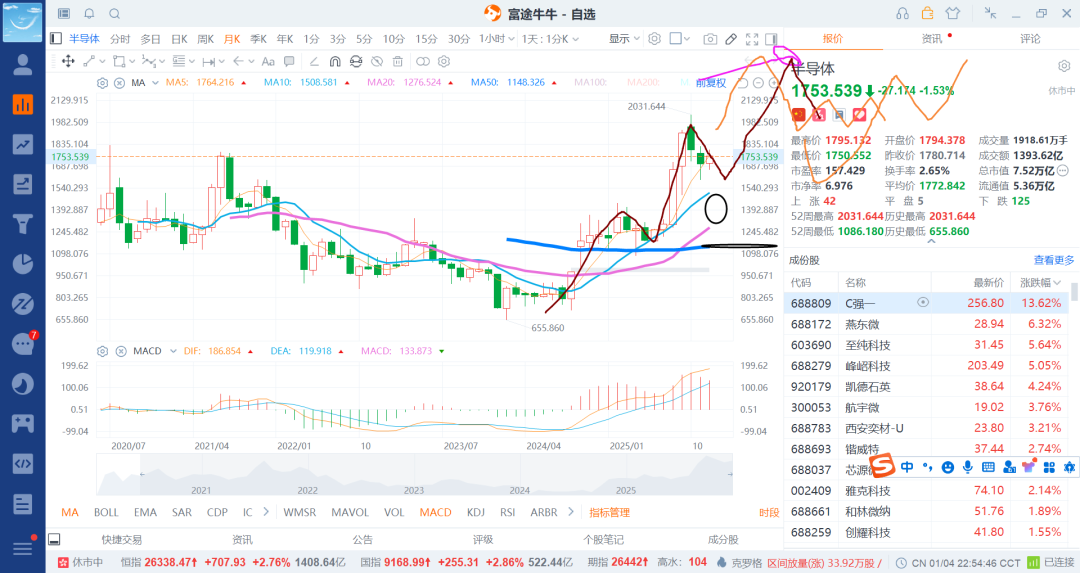
Task: Toggle the right side panel layout icon
Action: pos(771,39)
